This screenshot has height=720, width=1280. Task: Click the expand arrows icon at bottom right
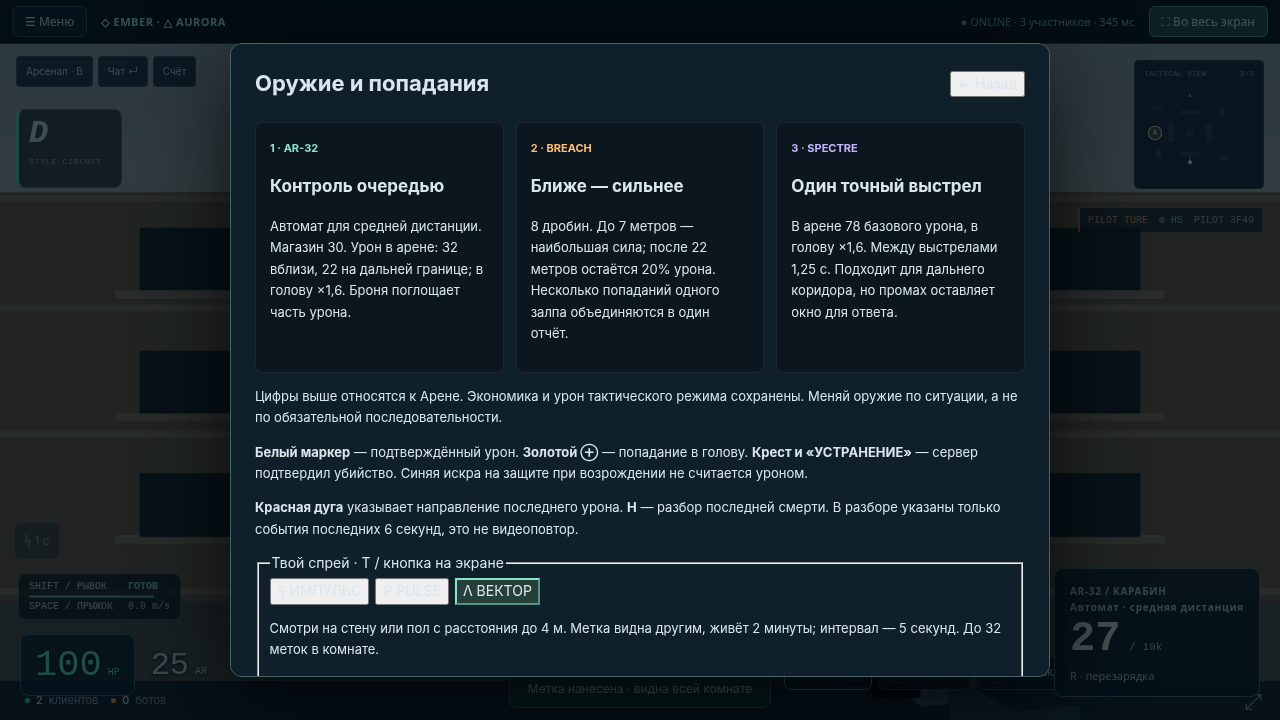click(x=1253, y=702)
